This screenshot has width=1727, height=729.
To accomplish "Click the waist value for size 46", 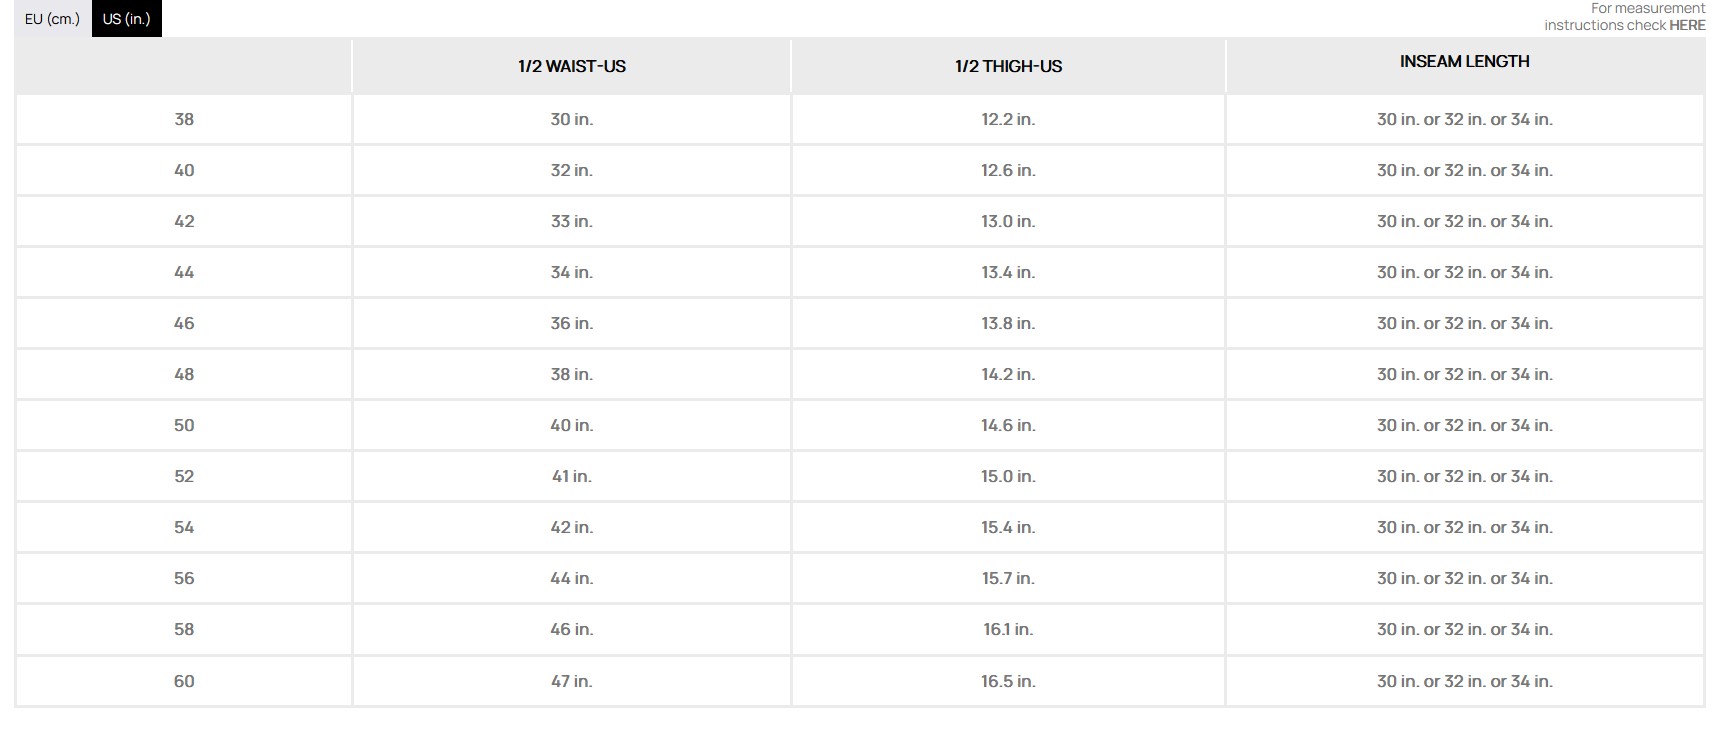I will click(x=571, y=324).
